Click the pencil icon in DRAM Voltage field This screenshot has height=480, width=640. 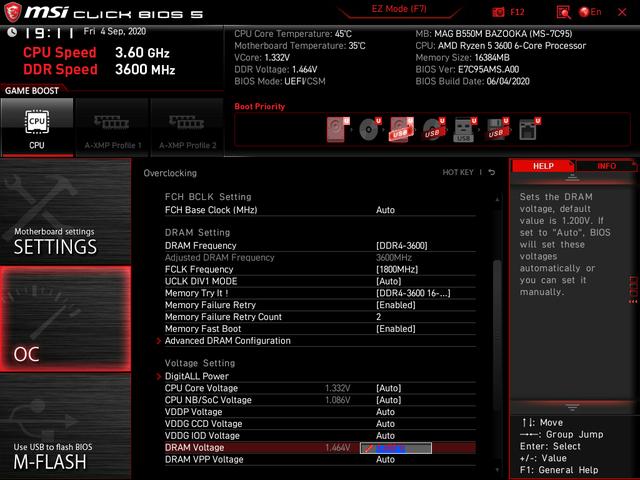(368, 448)
